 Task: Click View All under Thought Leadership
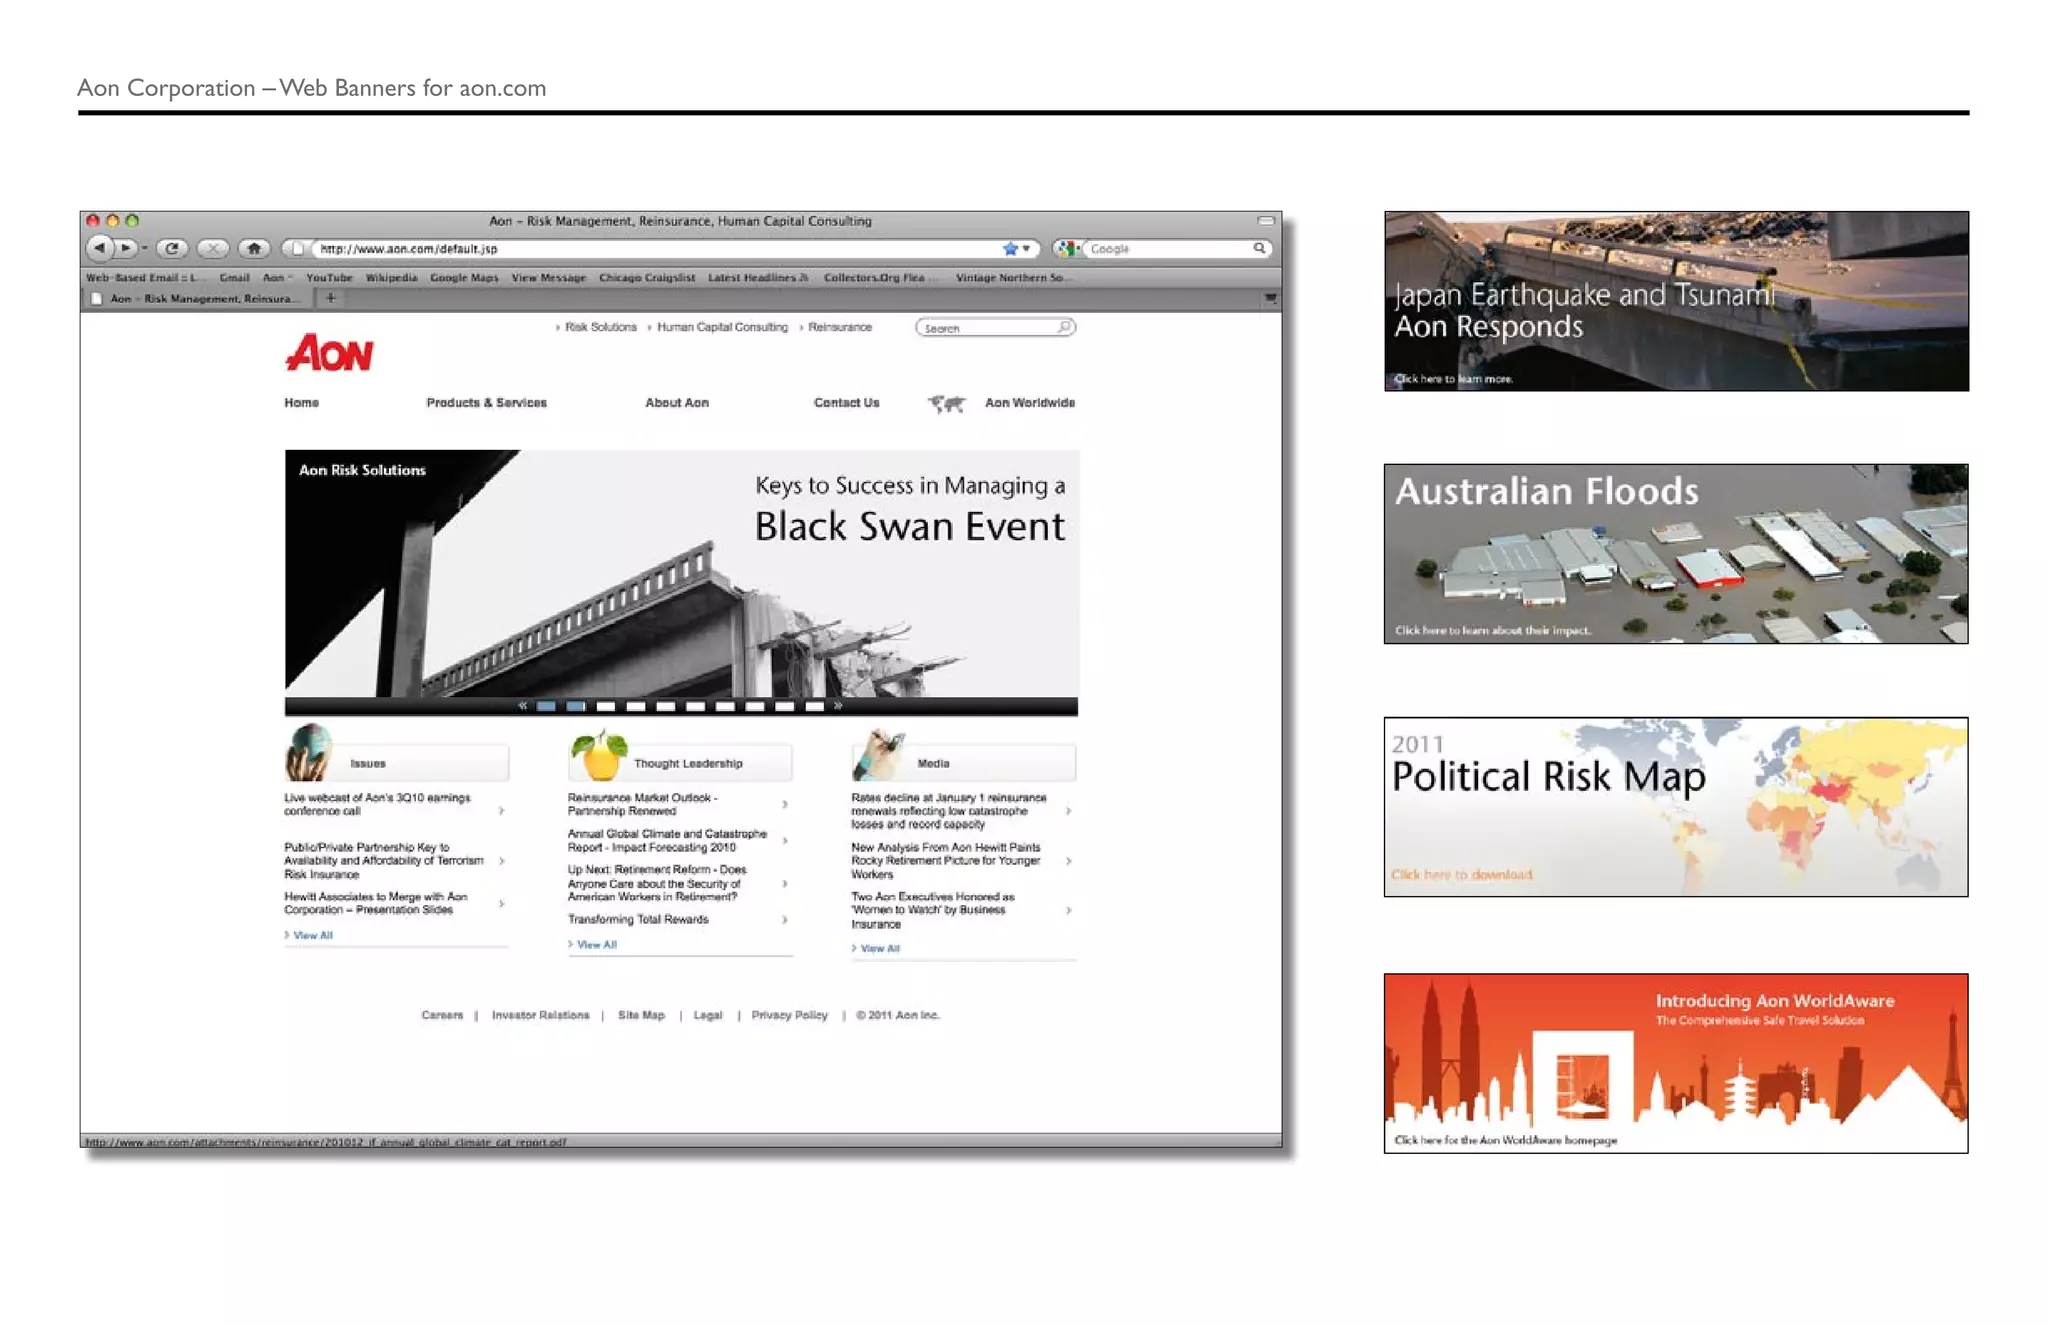(x=596, y=945)
